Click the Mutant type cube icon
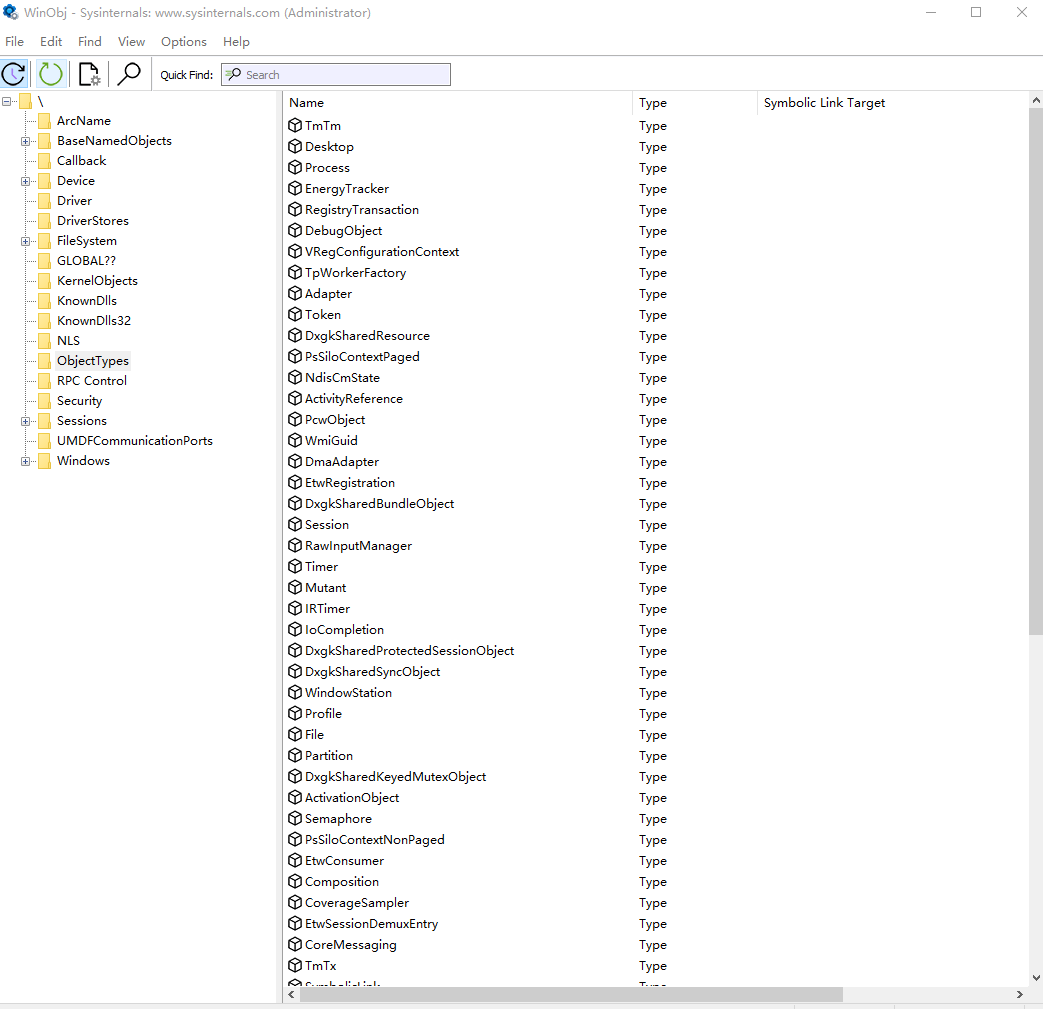The image size is (1043, 1009). (295, 587)
